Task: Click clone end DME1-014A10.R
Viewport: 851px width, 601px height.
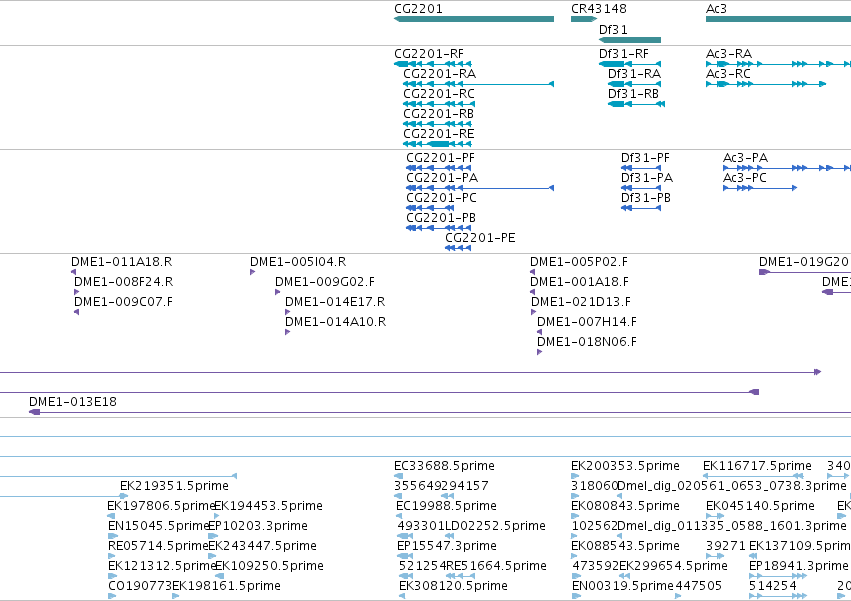Action: [x=287, y=332]
